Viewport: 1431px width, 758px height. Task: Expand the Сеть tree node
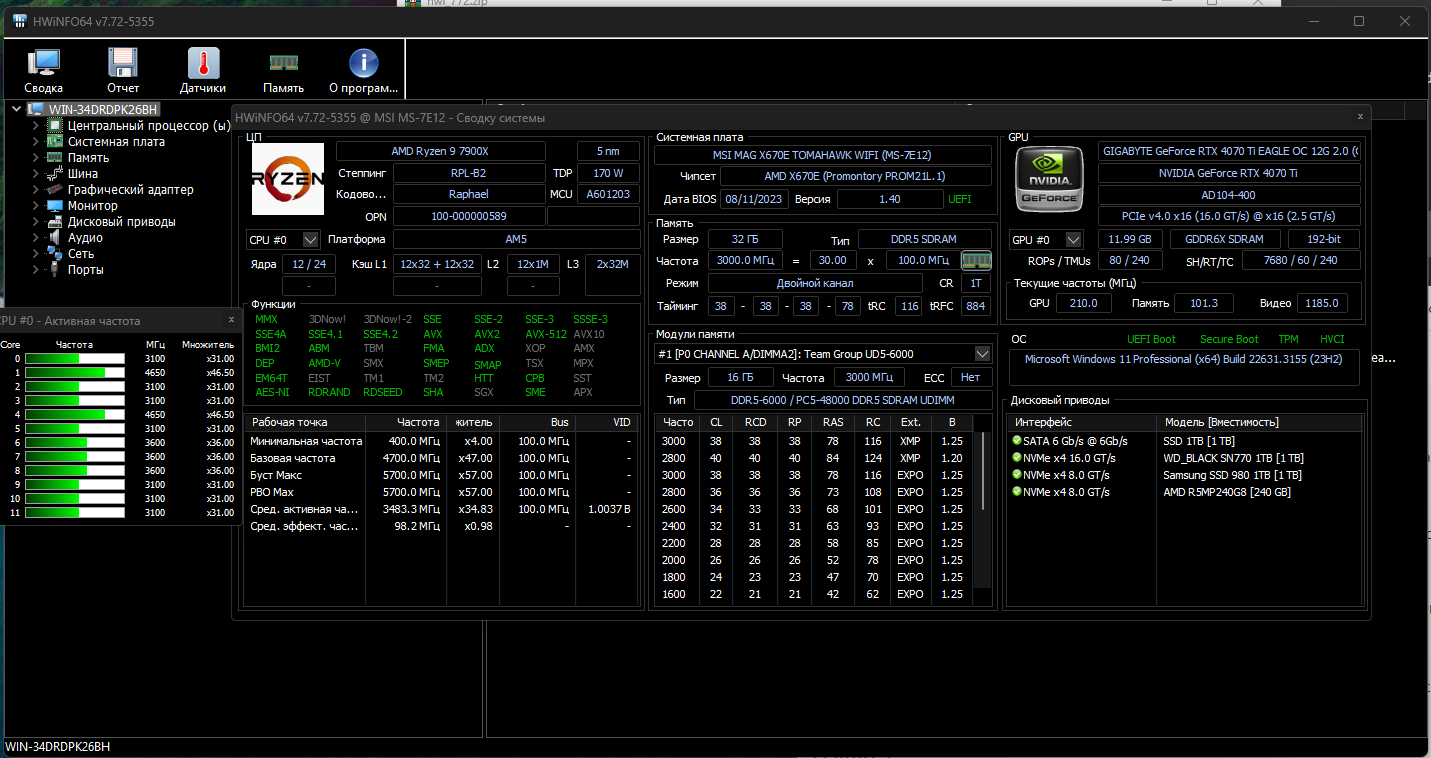click(x=36, y=253)
